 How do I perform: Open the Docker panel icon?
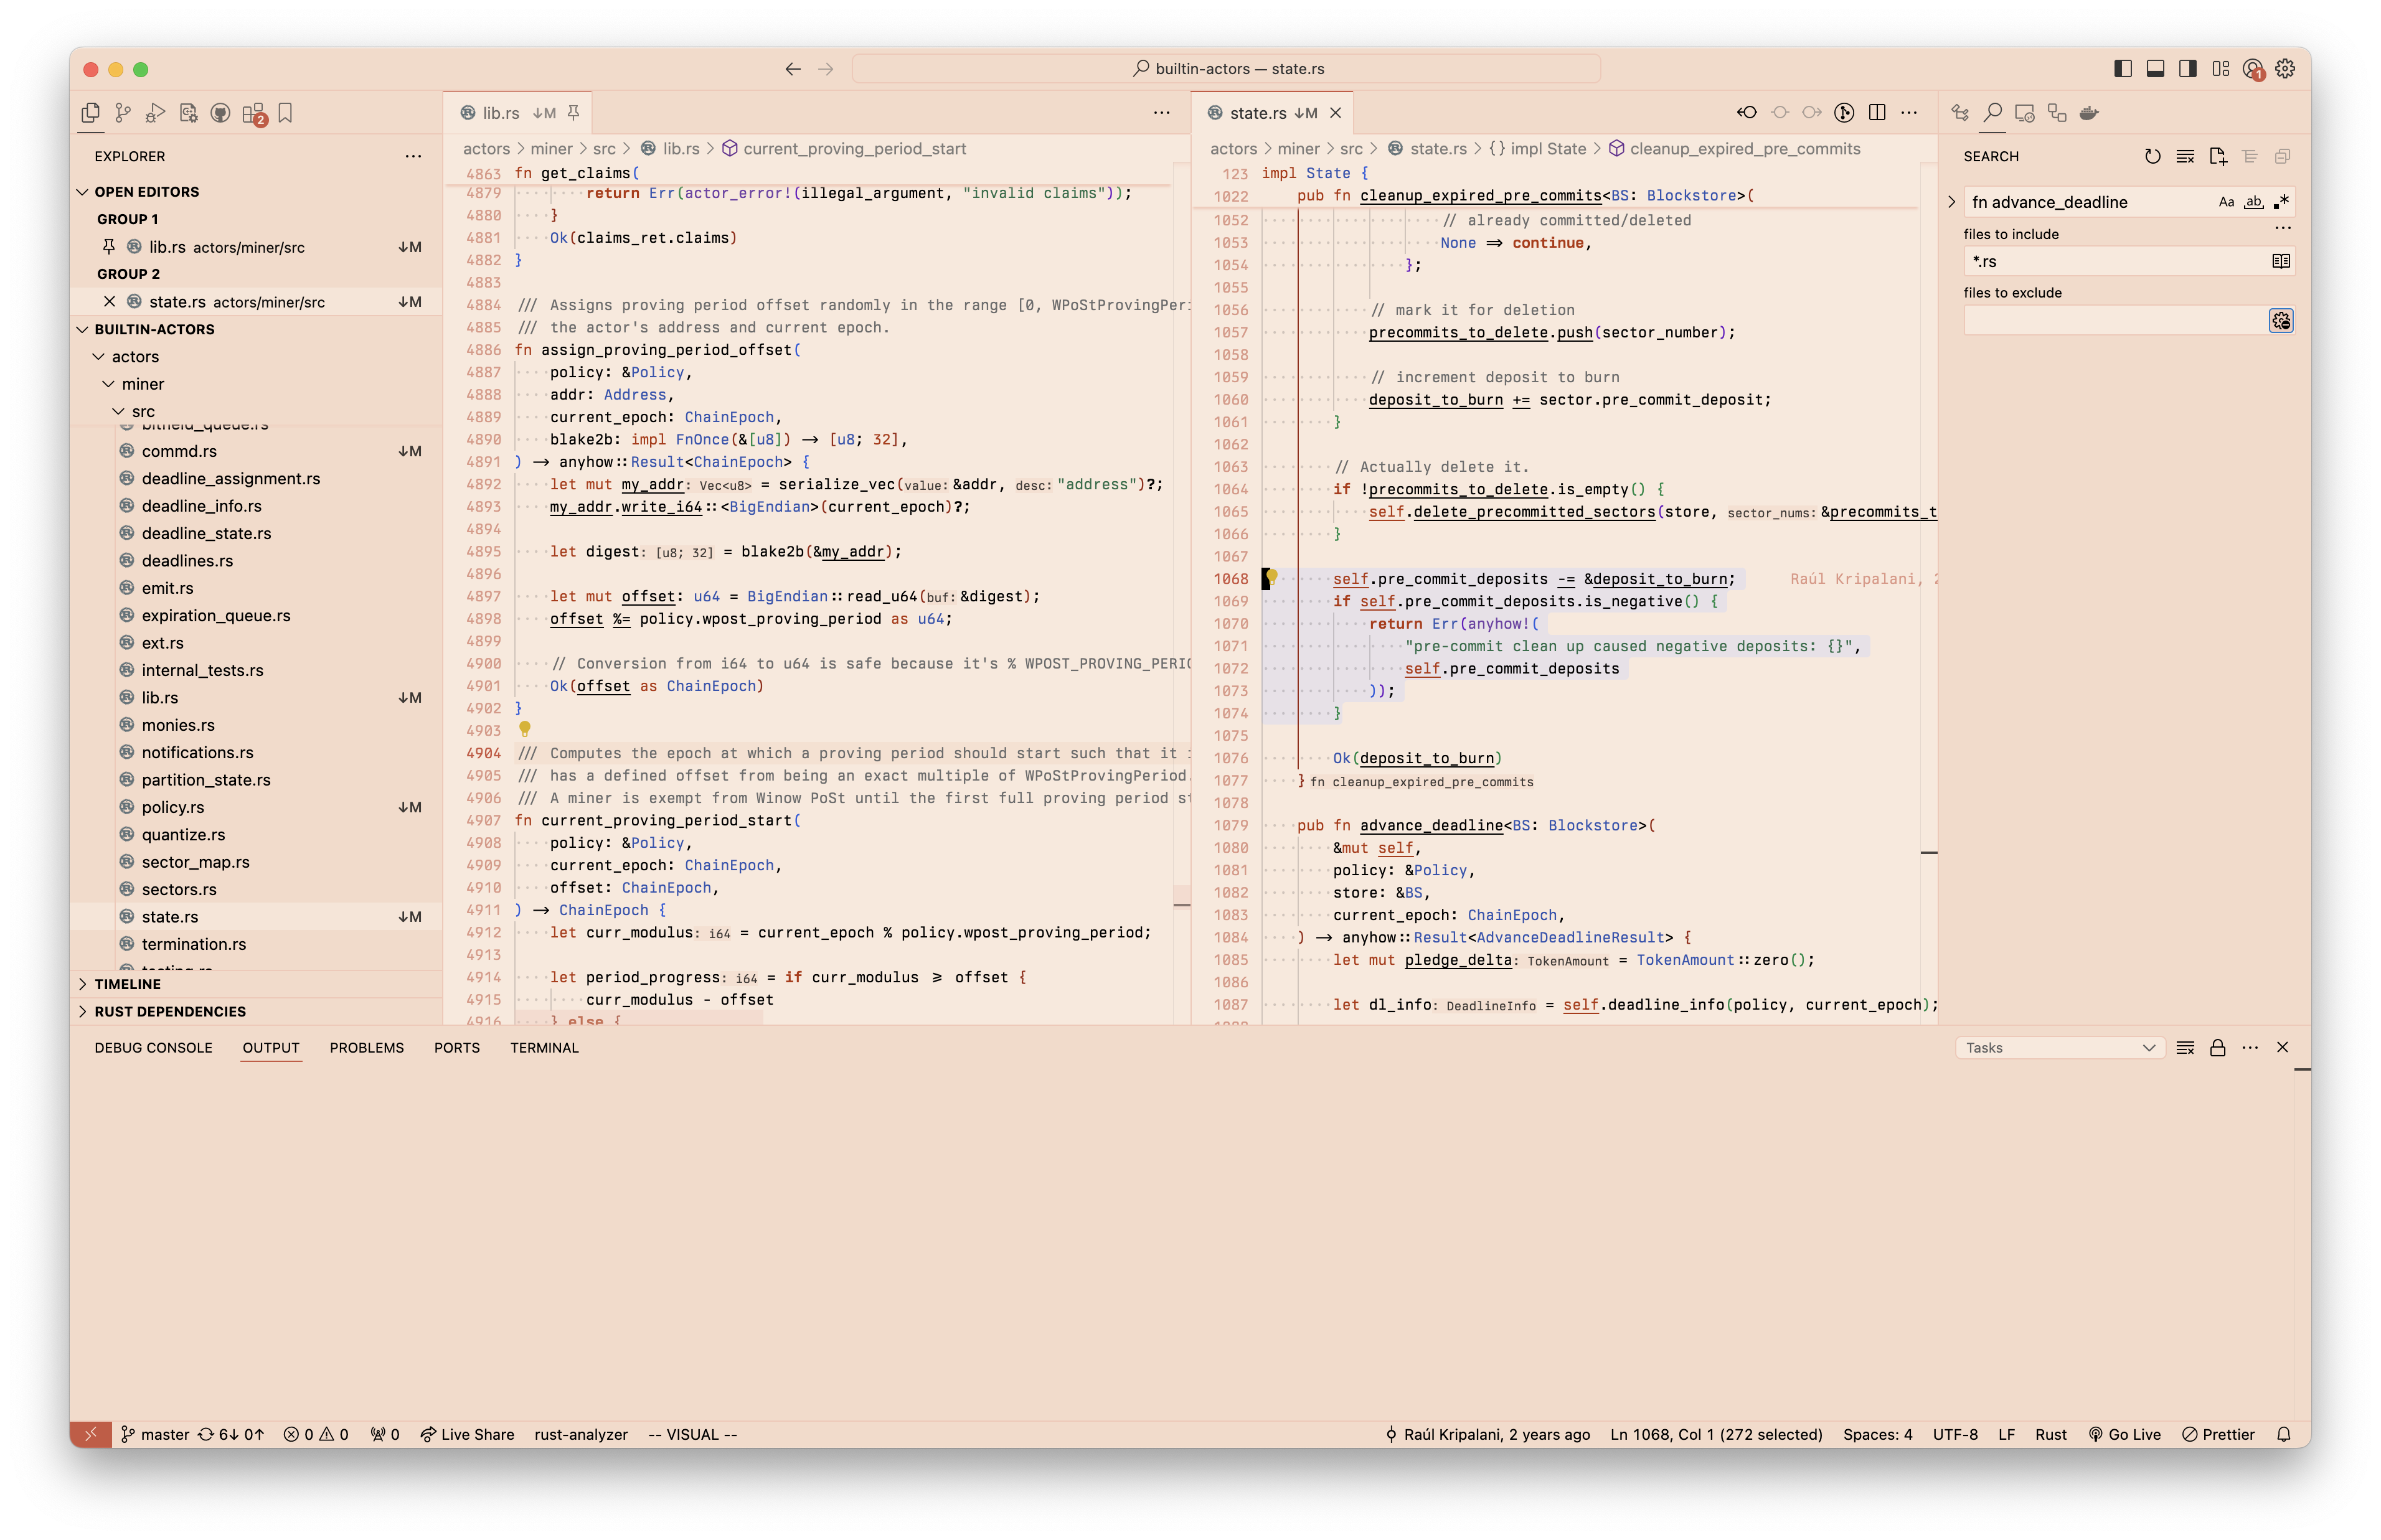click(x=2089, y=113)
